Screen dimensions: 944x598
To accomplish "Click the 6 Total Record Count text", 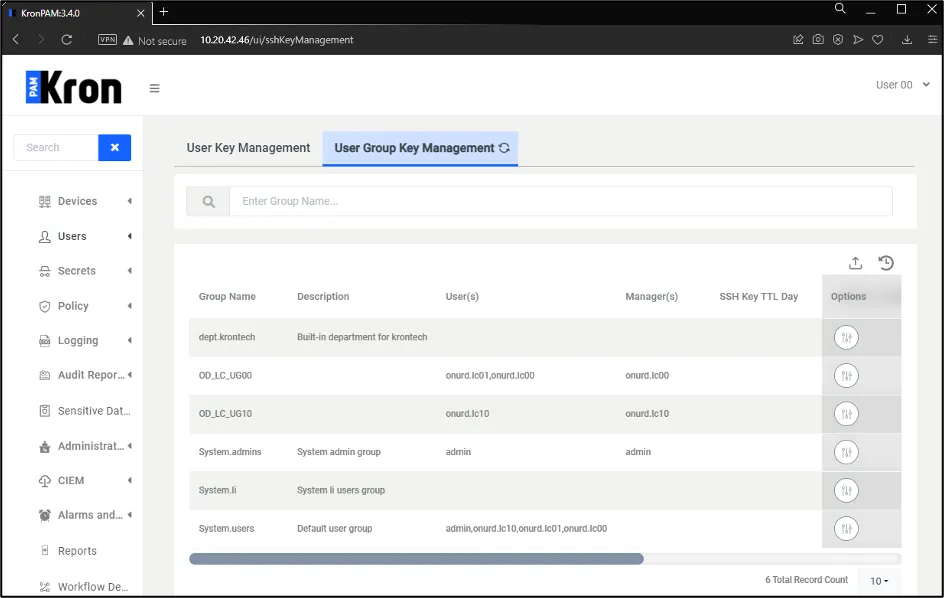I will tap(806, 579).
